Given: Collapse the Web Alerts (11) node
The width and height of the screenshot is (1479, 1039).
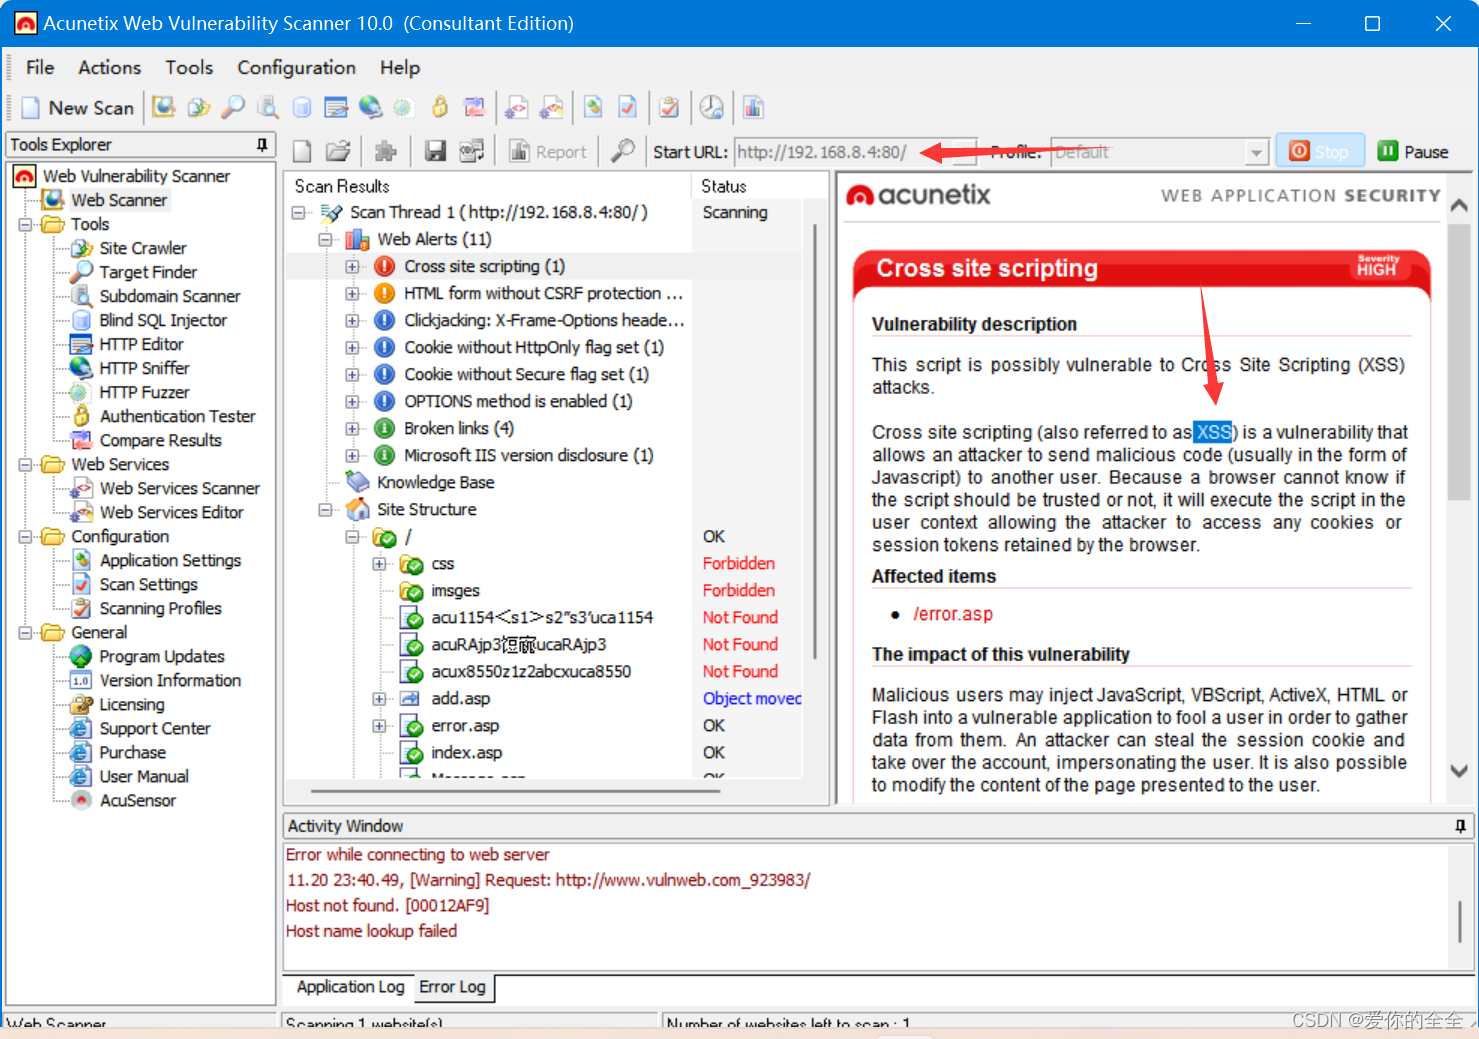Looking at the screenshot, I should (325, 240).
